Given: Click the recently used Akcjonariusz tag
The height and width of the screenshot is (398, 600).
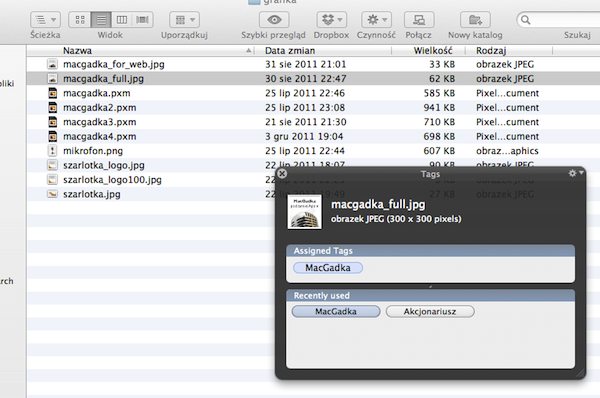Looking at the screenshot, I should (x=430, y=312).
